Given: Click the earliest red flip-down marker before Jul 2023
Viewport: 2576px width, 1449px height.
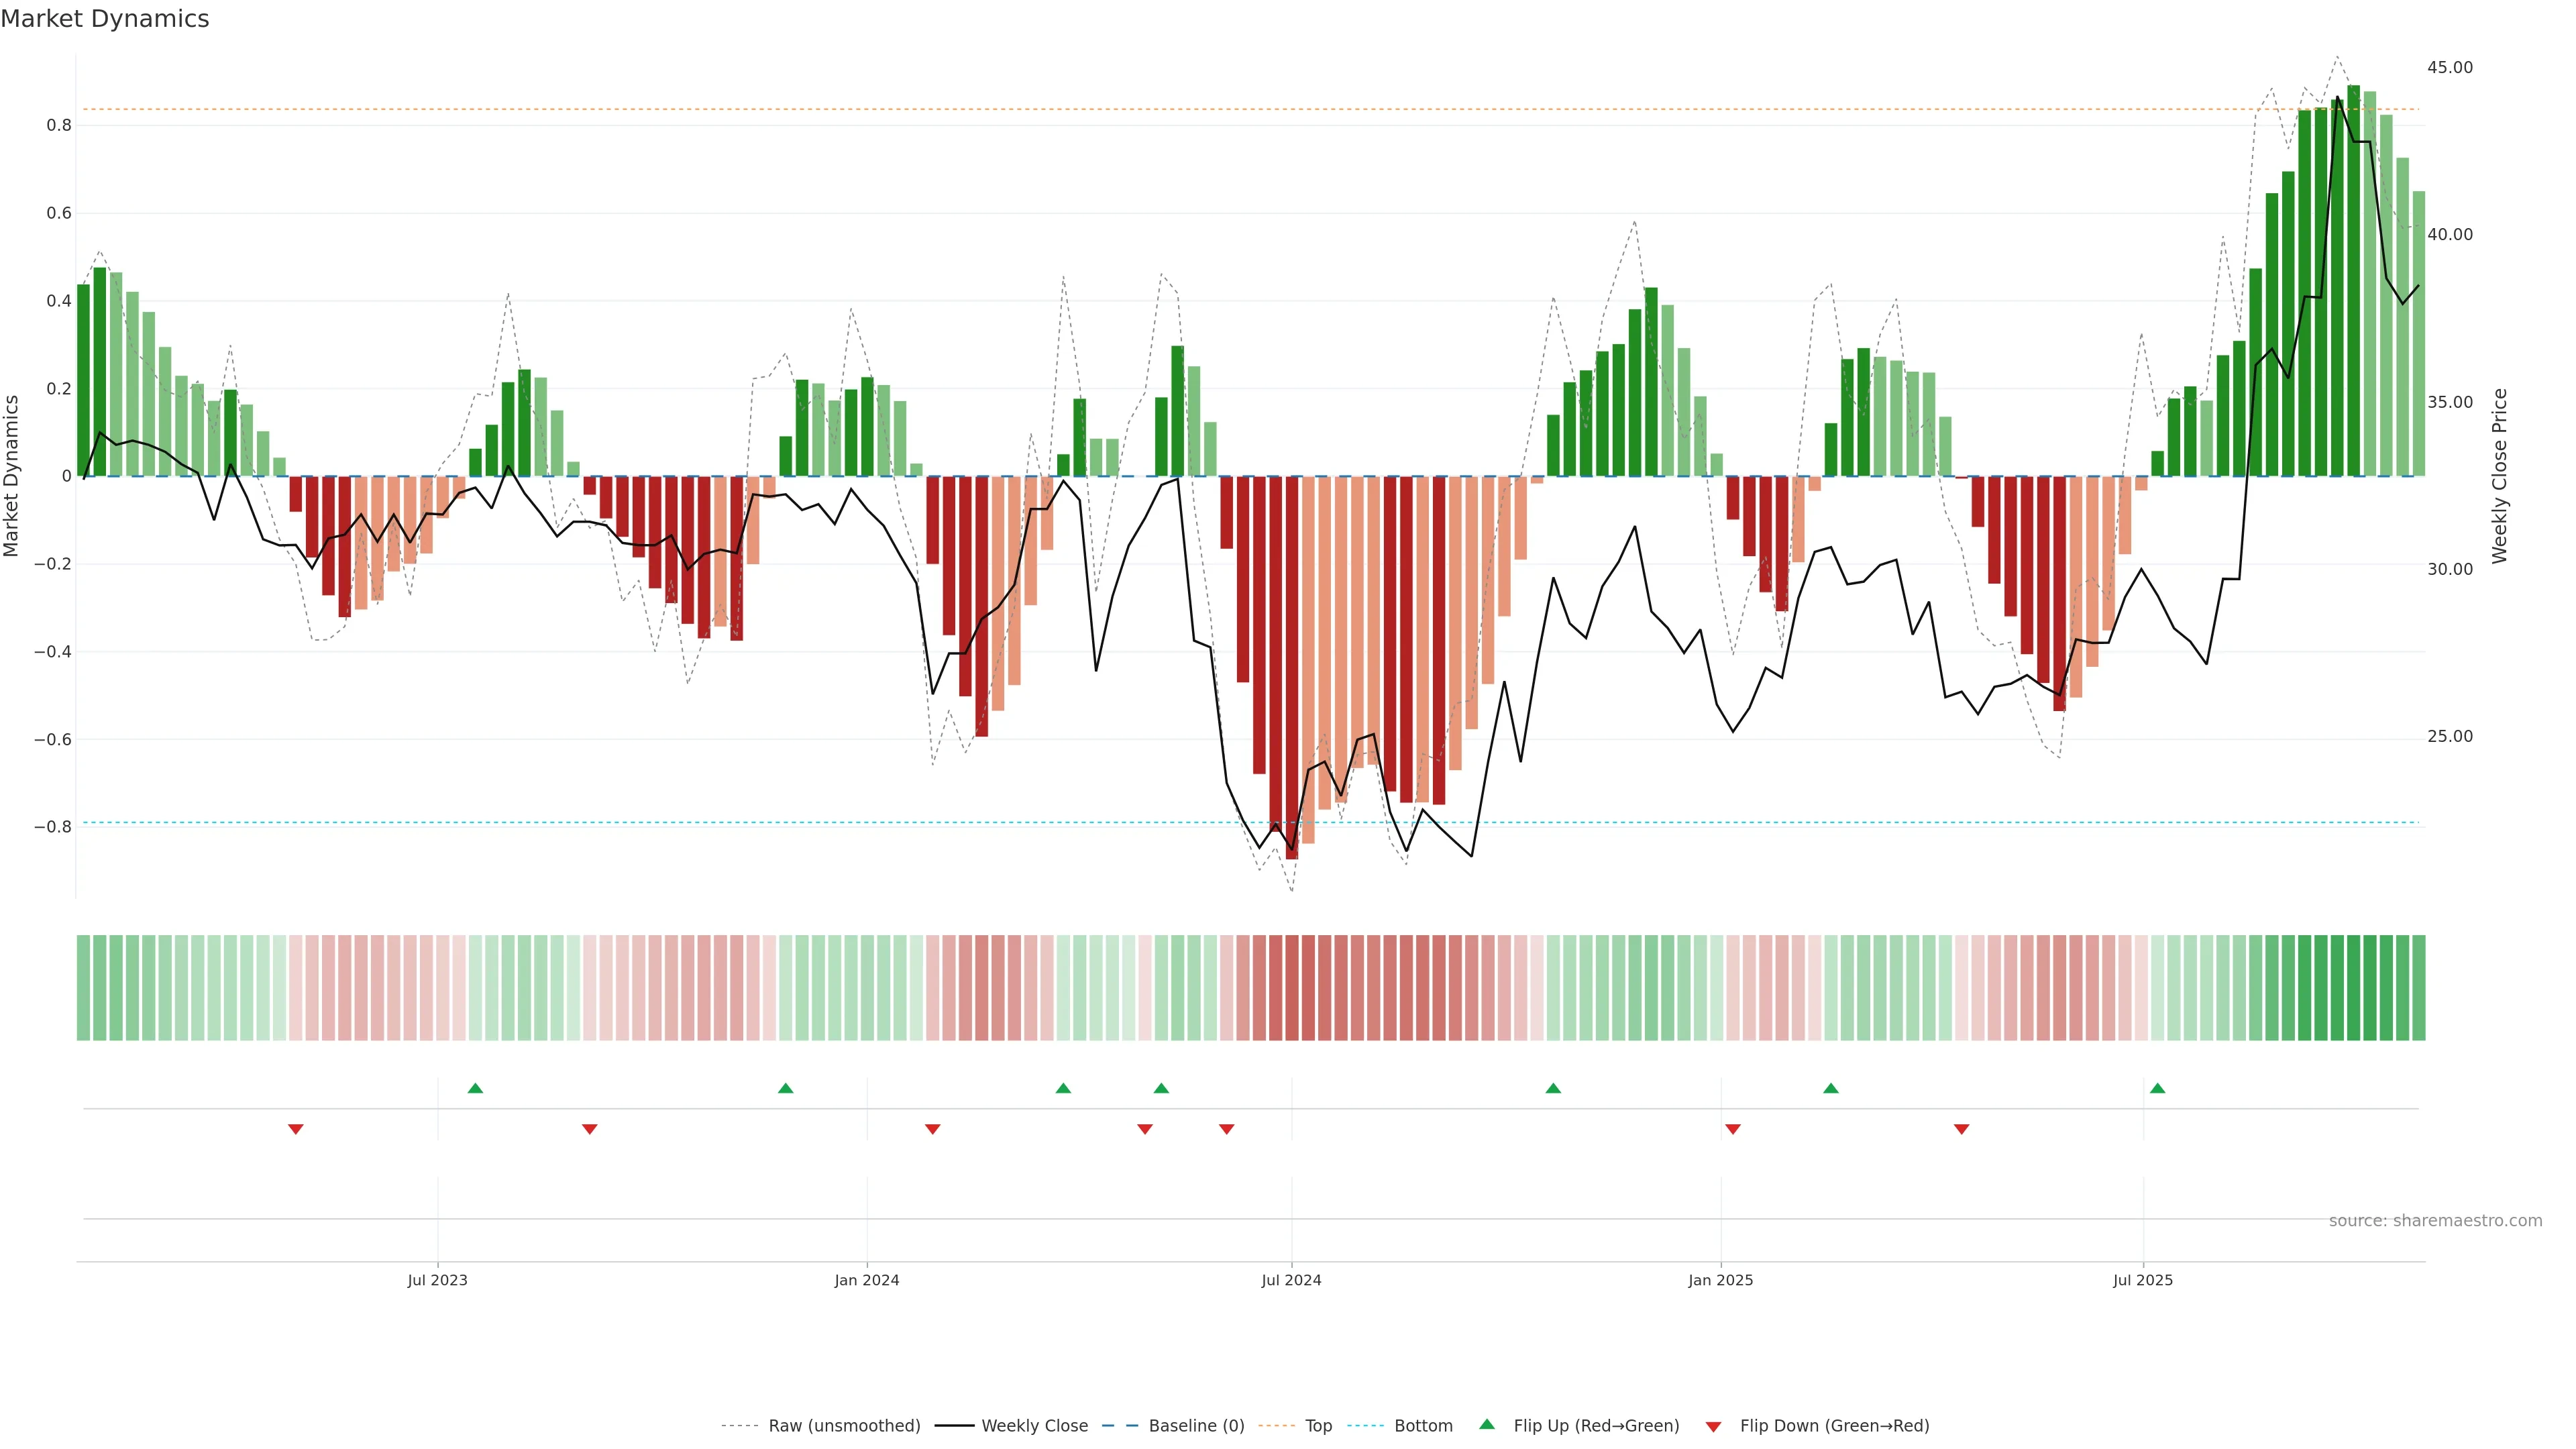Looking at the screenshot, I should point(295,1129).
